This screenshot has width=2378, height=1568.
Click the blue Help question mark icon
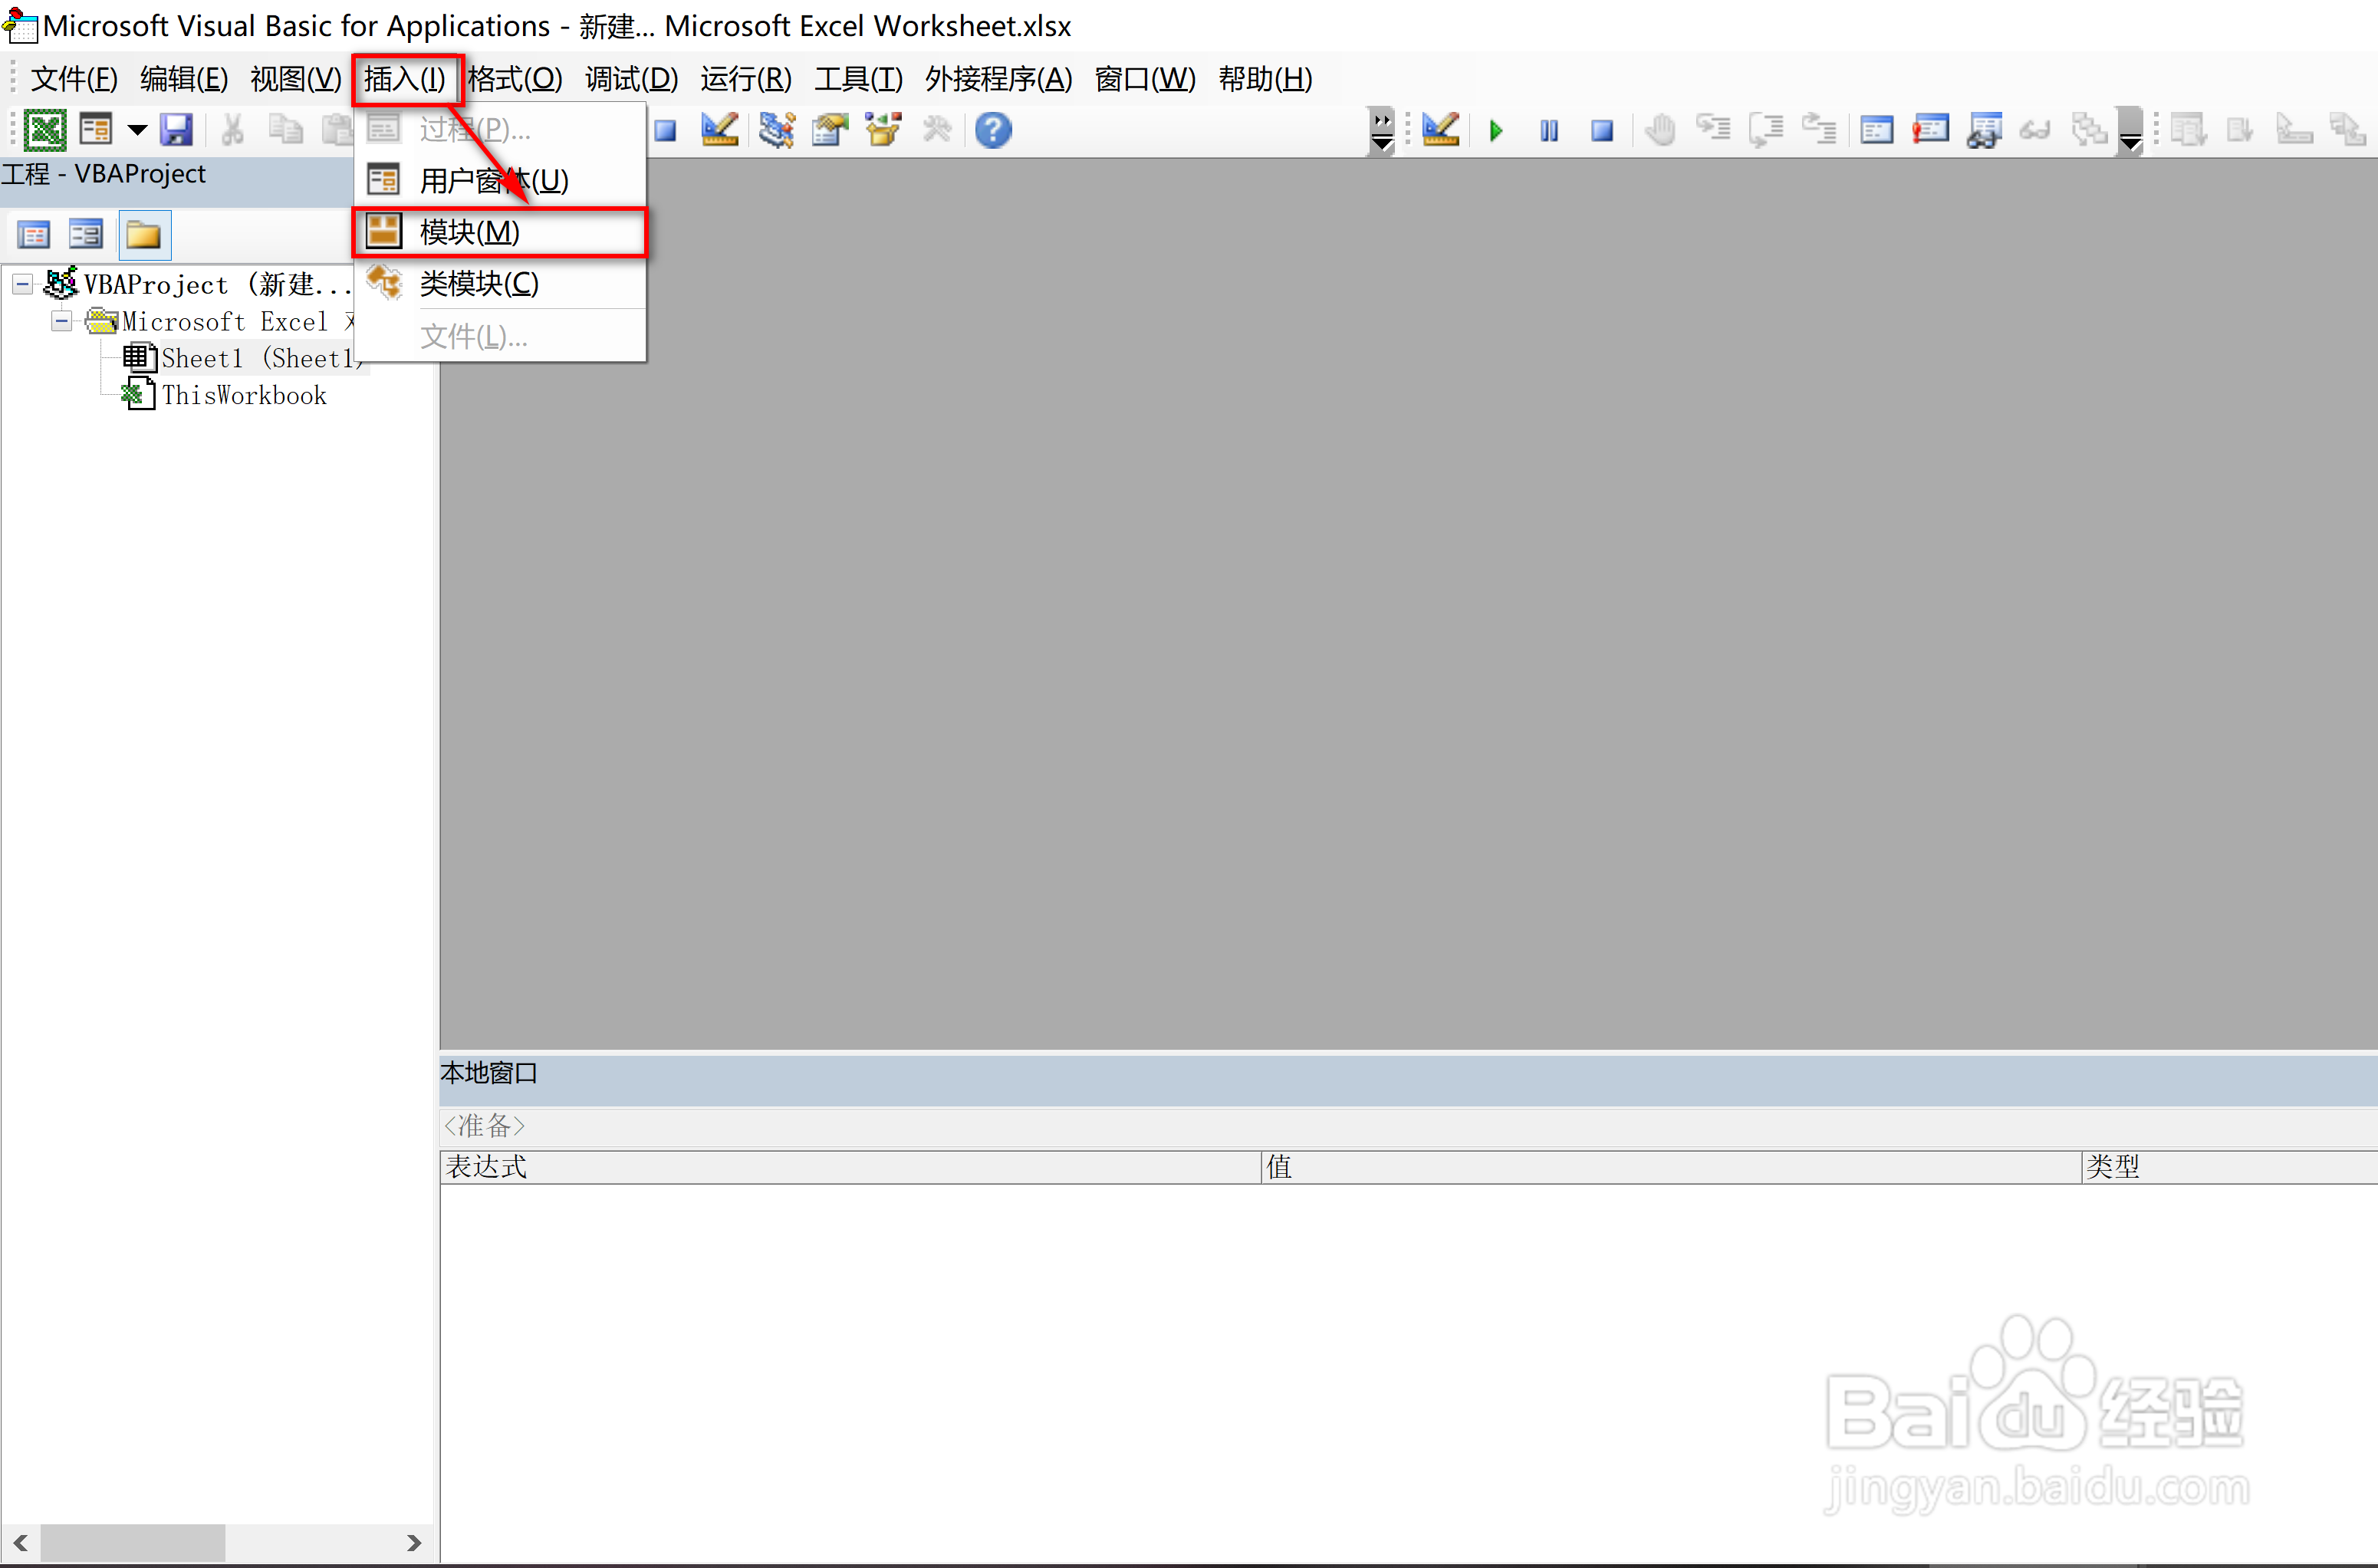click(x=993, y=130)
